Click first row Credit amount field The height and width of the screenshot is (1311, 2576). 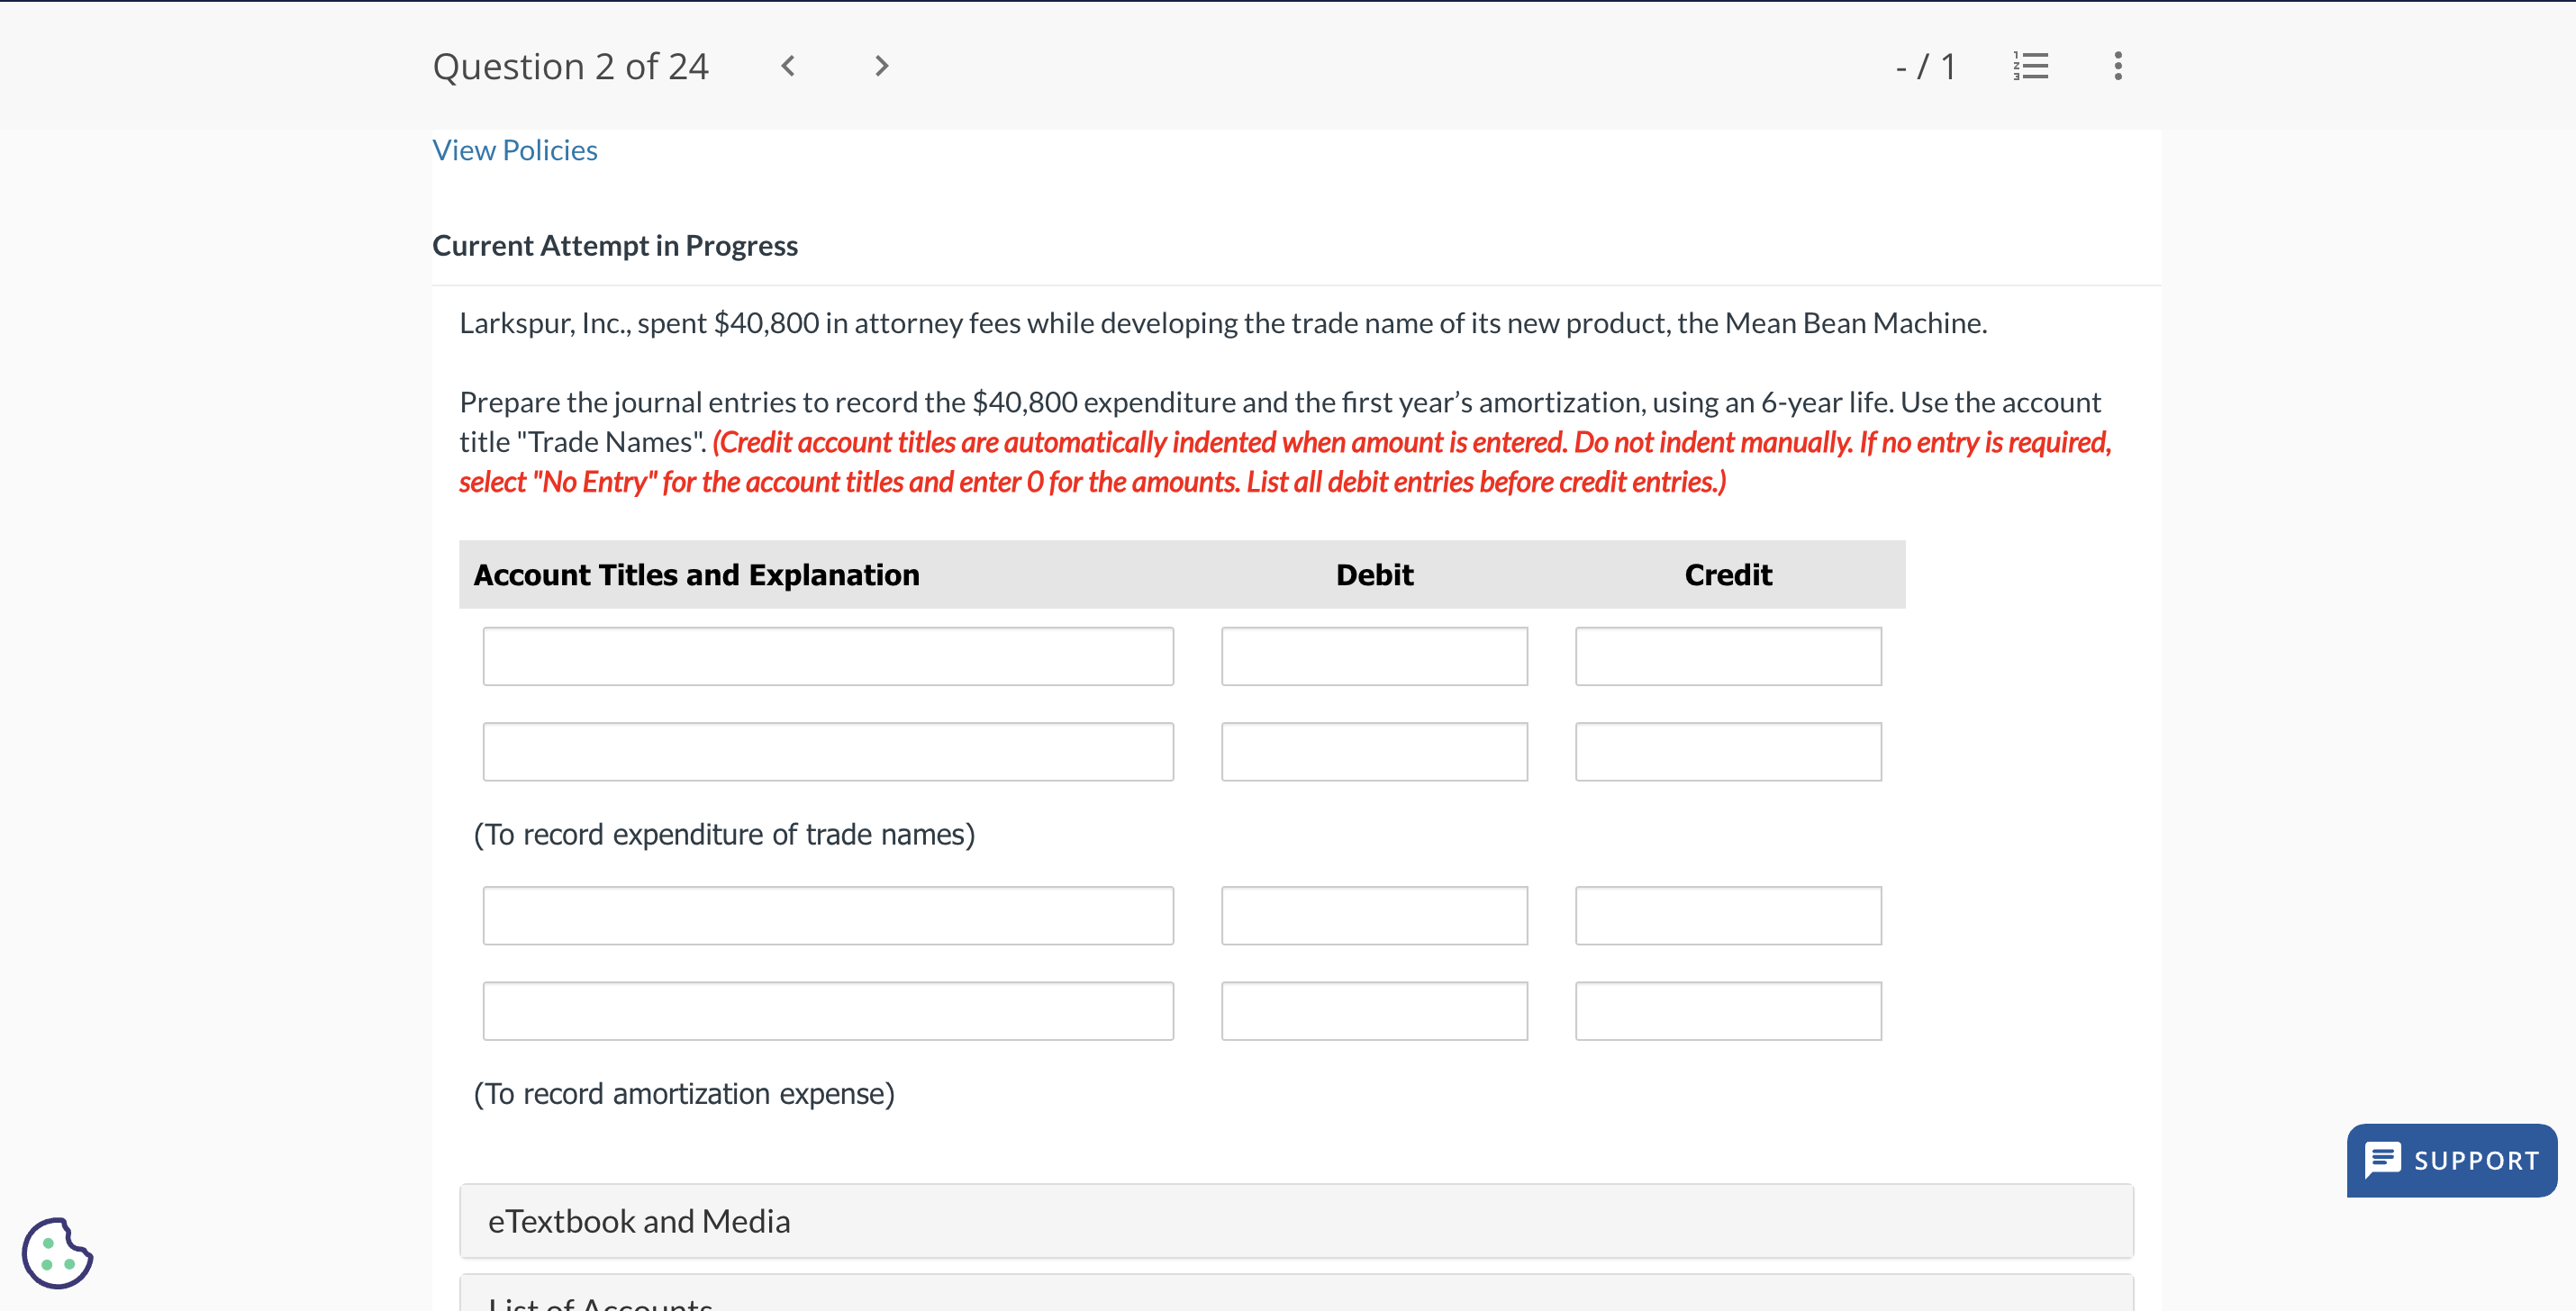coord(1727,656)
